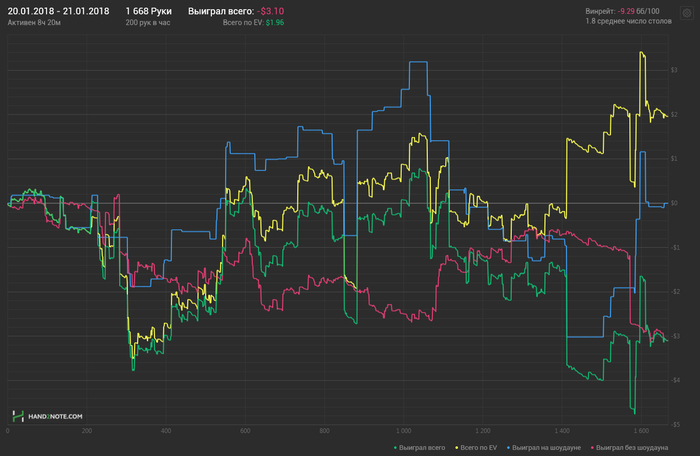
Task: Click the $1 y-axis label
Action: [x=674, y=159]
